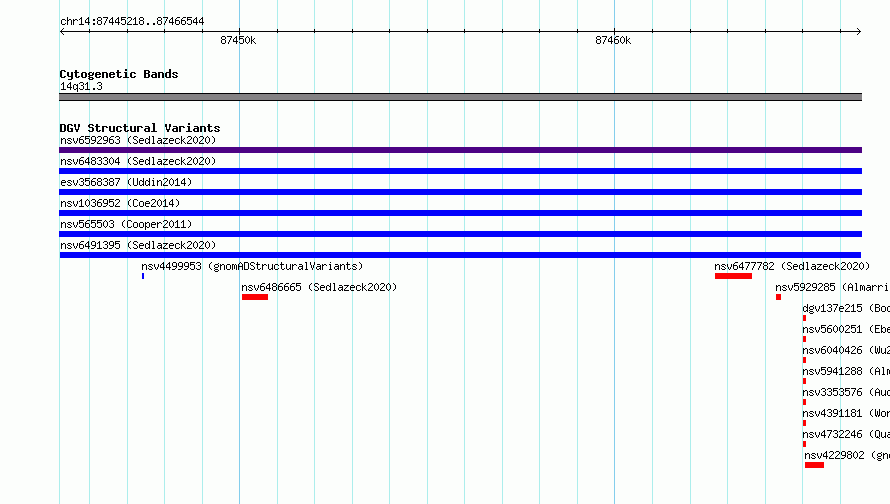Open the nsv6477782 (Sedlazeck2020) label
The width and height of the screenshot is (890, 504).
(x=792, y=266)
